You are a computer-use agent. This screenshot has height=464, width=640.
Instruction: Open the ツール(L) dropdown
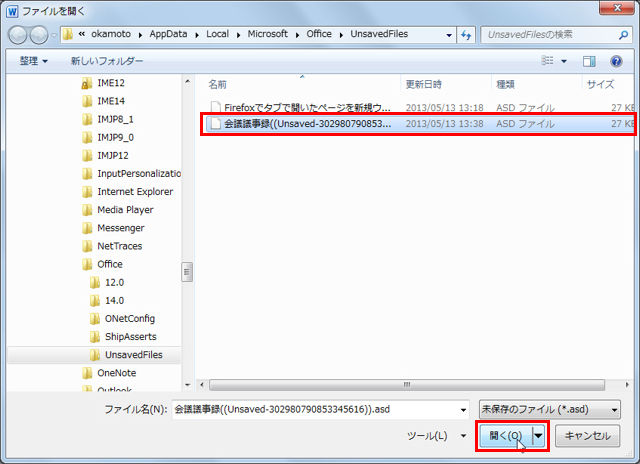[436, 436]
